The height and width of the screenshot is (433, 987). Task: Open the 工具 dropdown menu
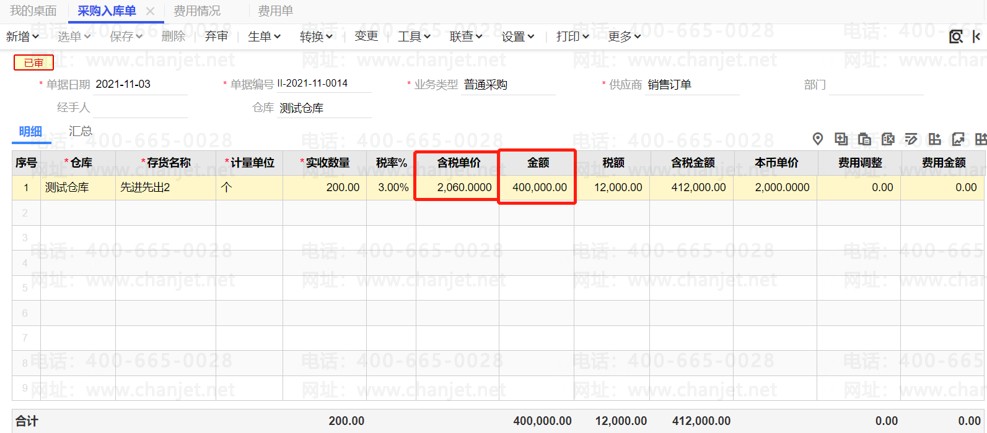(x=414, y=37)
